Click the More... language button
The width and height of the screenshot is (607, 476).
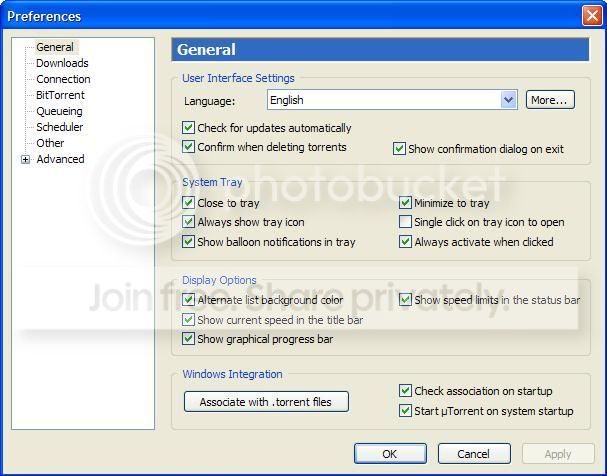click(550, 100)
